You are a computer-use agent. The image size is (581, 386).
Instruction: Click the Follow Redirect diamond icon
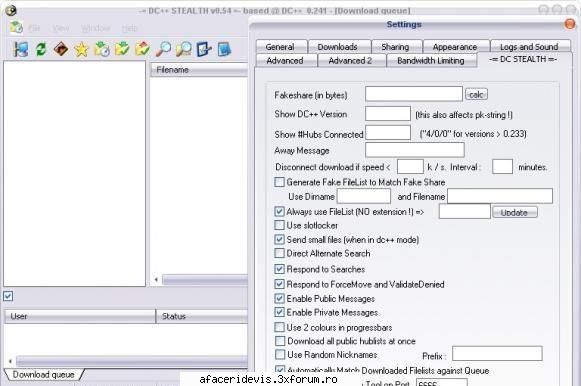pyautogui.click(x=61, y=49)
